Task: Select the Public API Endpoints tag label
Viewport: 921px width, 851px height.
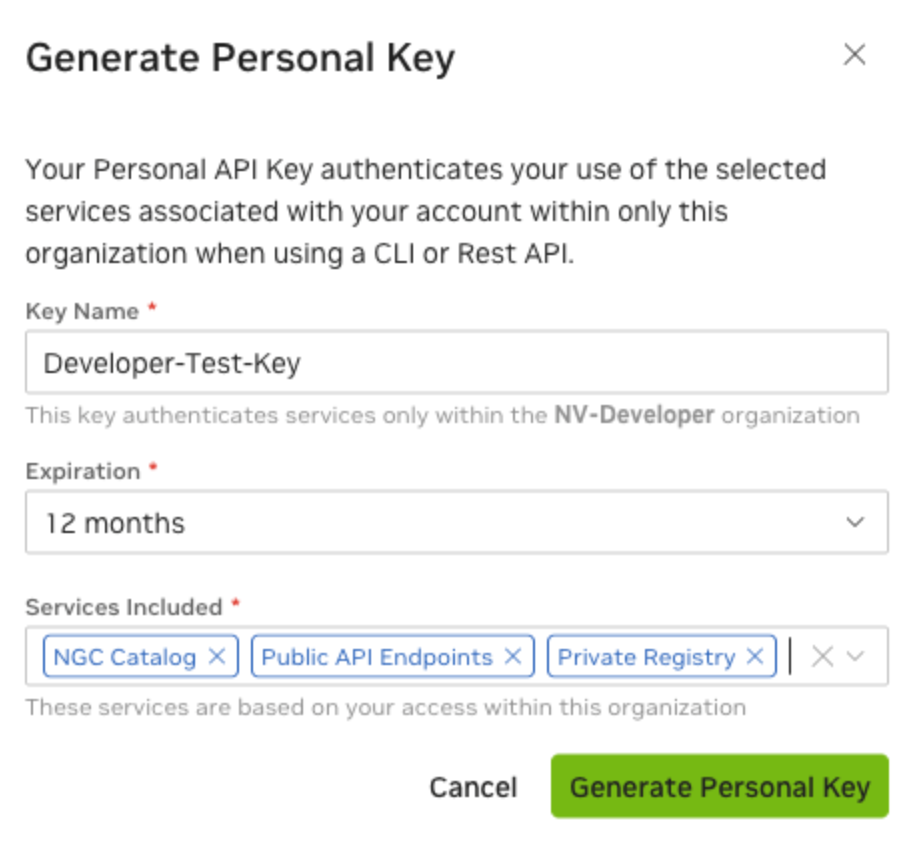Action: point(377,657)
